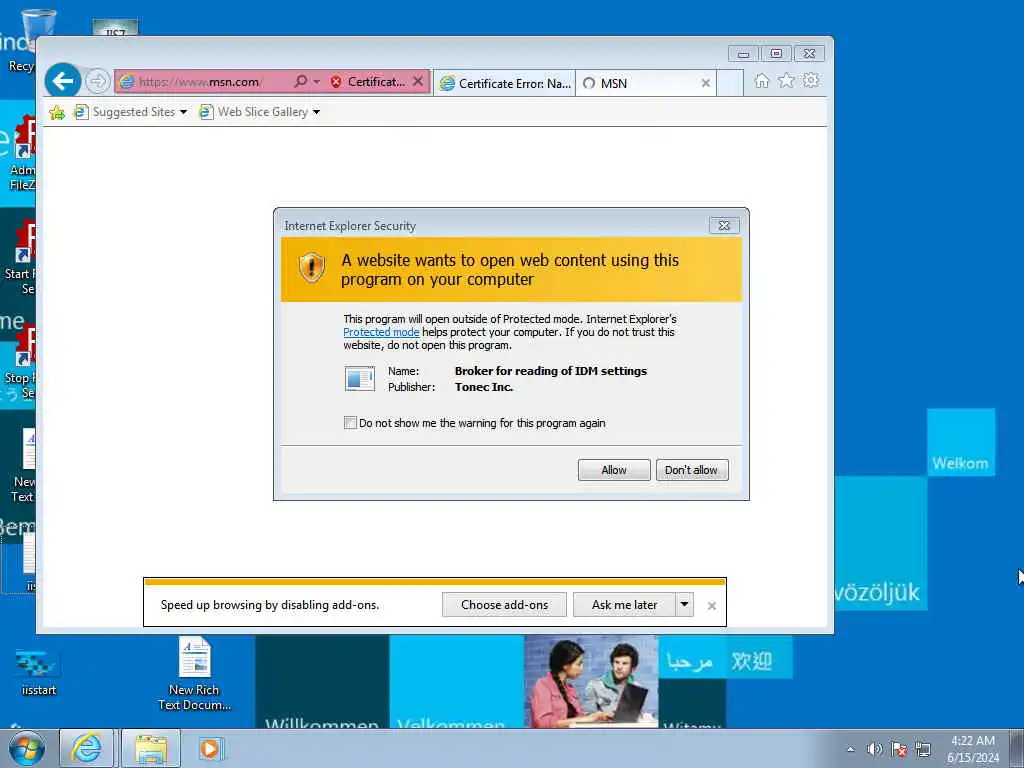Image resolution: width=1024 pixels, height=768 pixels.
Task: Close the Internet Explorer Security dialog
Action: point(724,225)
